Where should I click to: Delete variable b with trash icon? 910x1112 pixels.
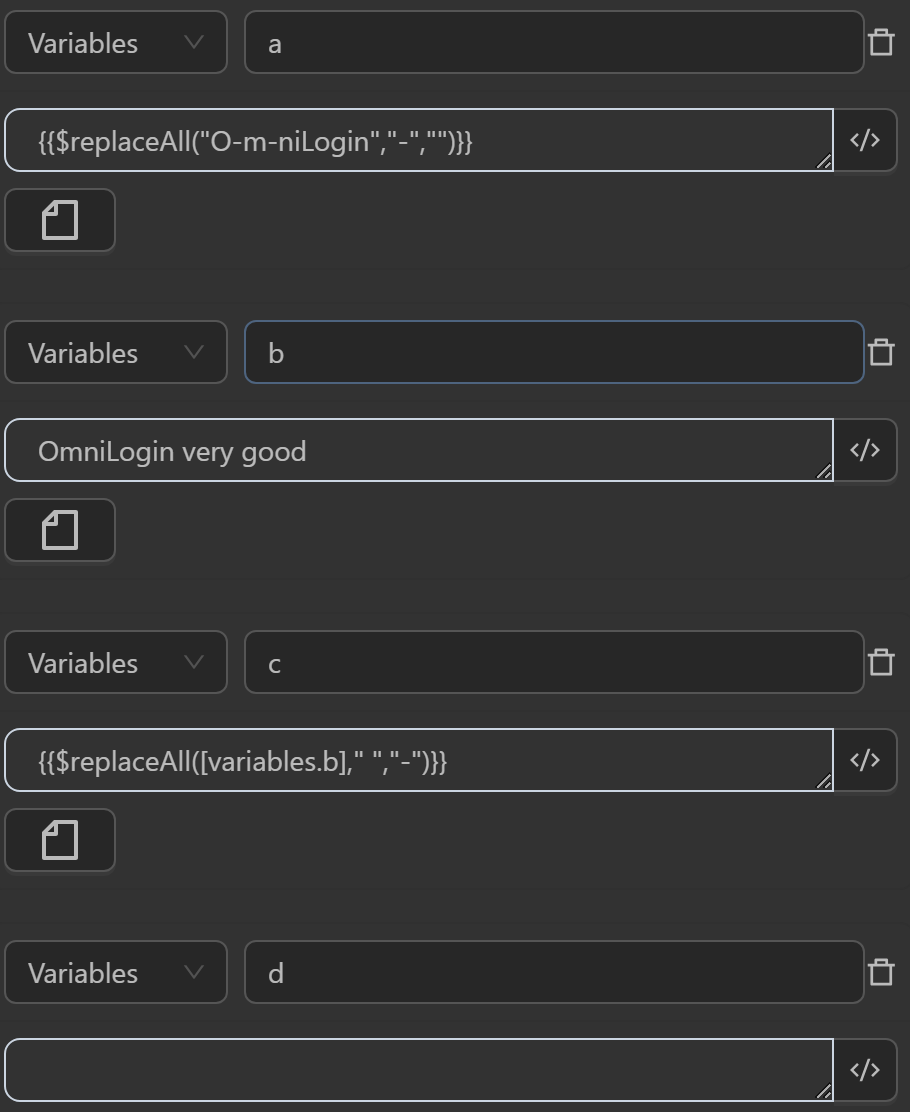coord(881,352)
